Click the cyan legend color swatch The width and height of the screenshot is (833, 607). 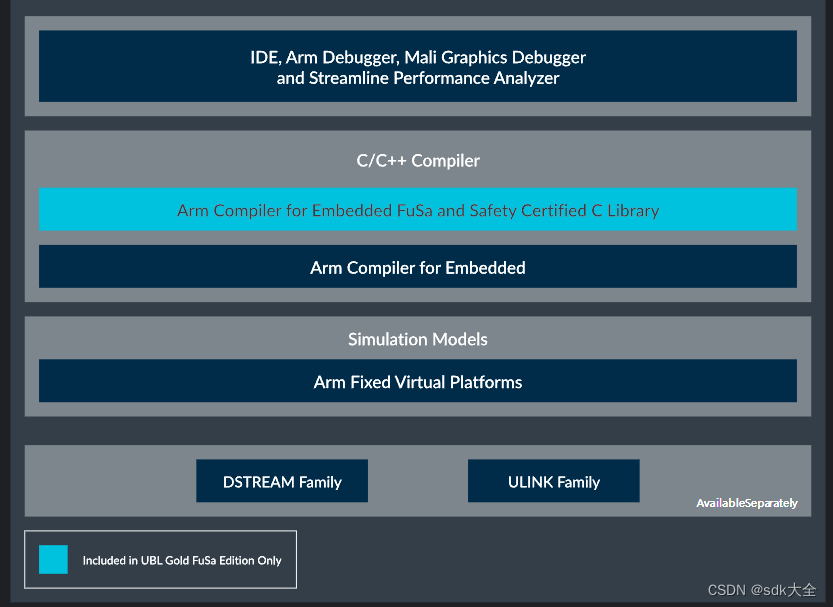[53, 560]
